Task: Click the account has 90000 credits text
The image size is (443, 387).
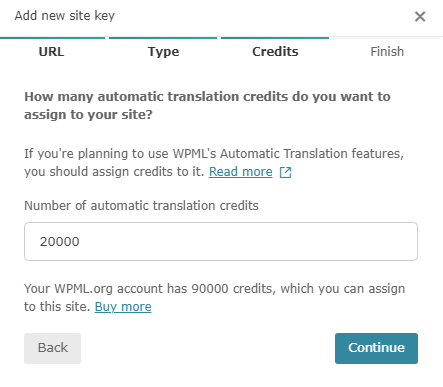Action: click(215, 298)
